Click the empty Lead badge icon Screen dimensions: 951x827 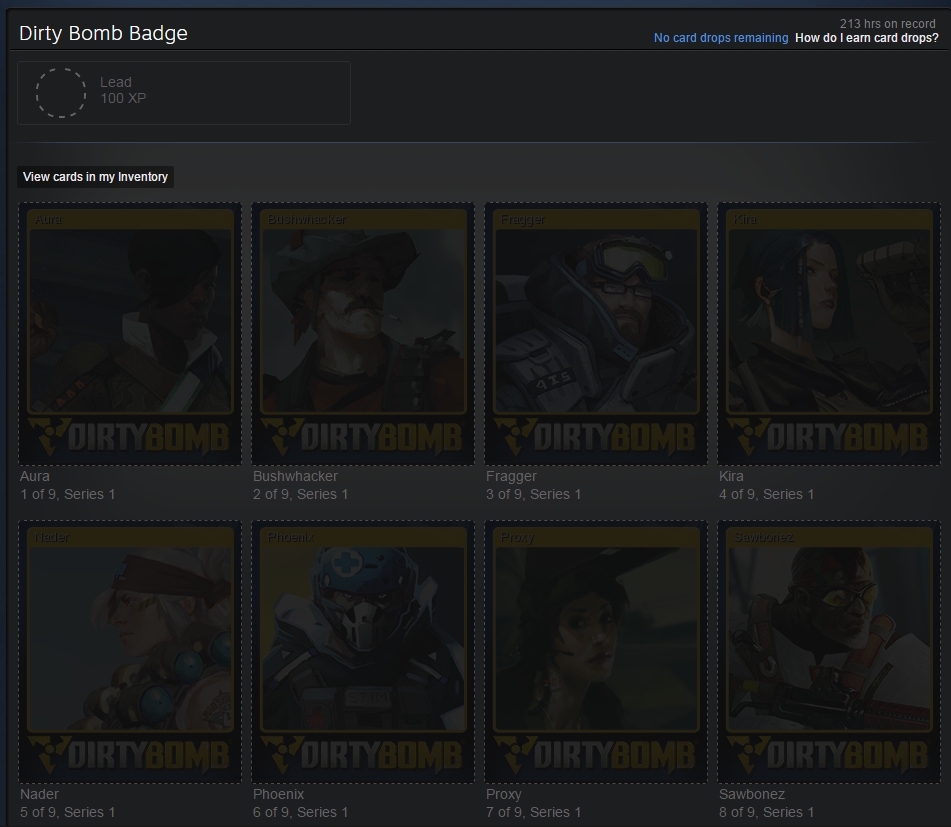[61, 93]
